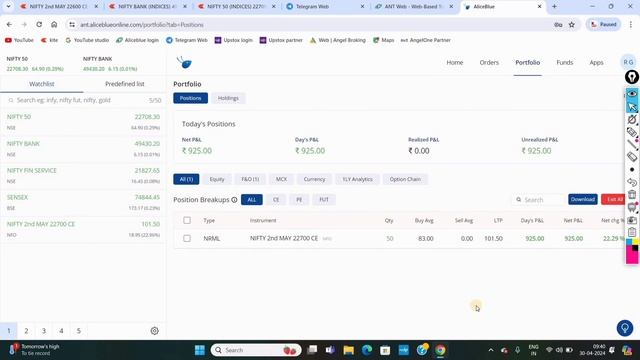Select the CE position filter
Screen dimensions: 640x360
coord(276,200)
